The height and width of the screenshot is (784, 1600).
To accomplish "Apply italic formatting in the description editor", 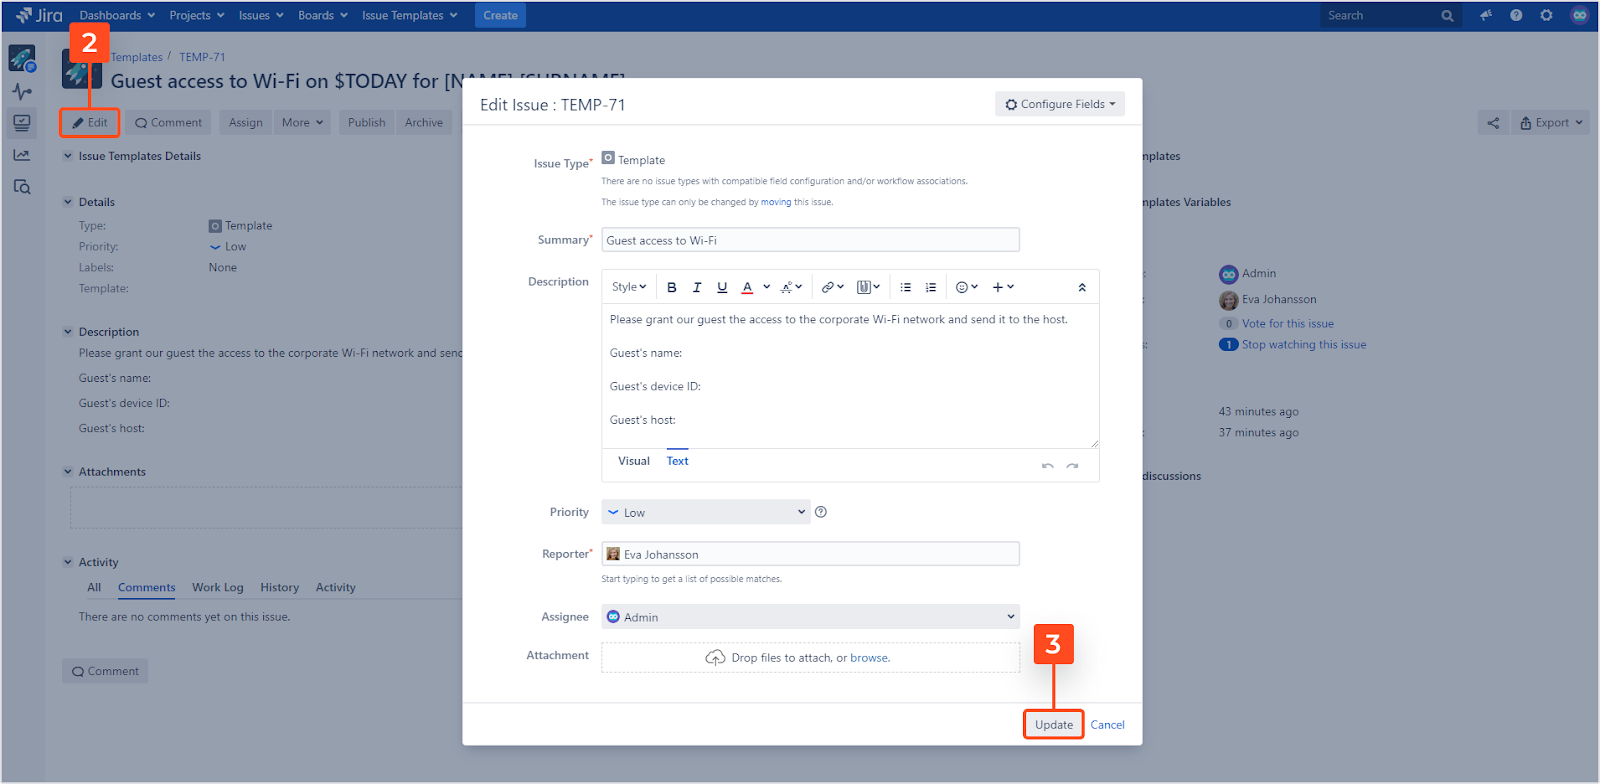I will [697, 287].
